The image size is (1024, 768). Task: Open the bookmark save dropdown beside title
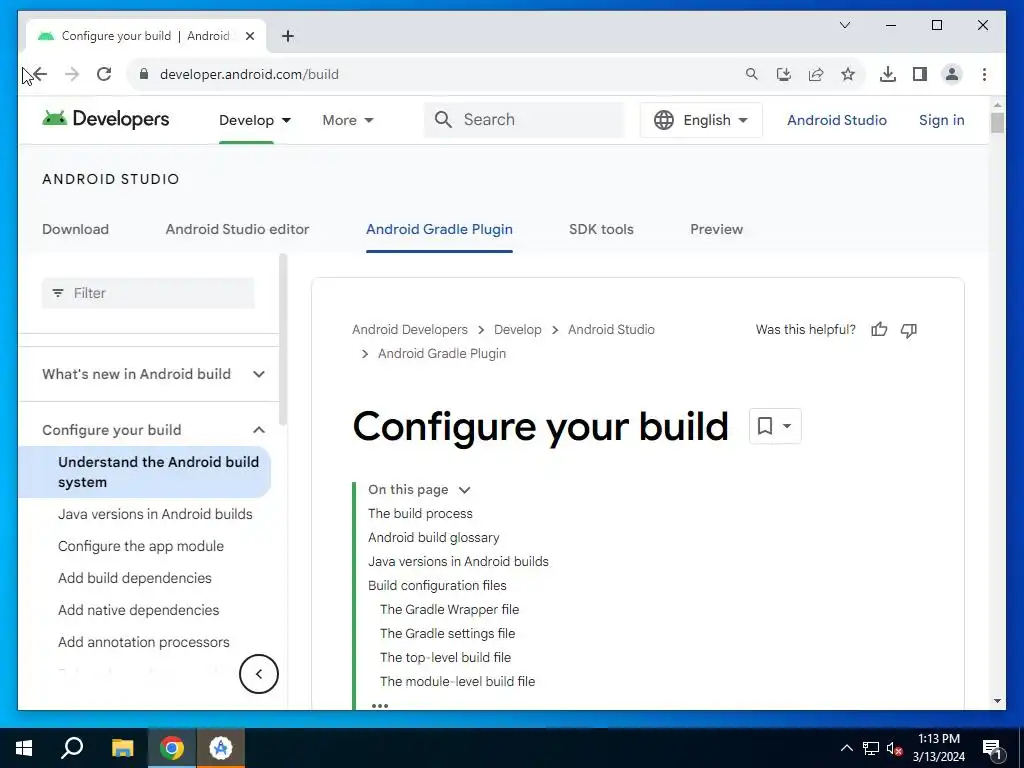[775, 426]
